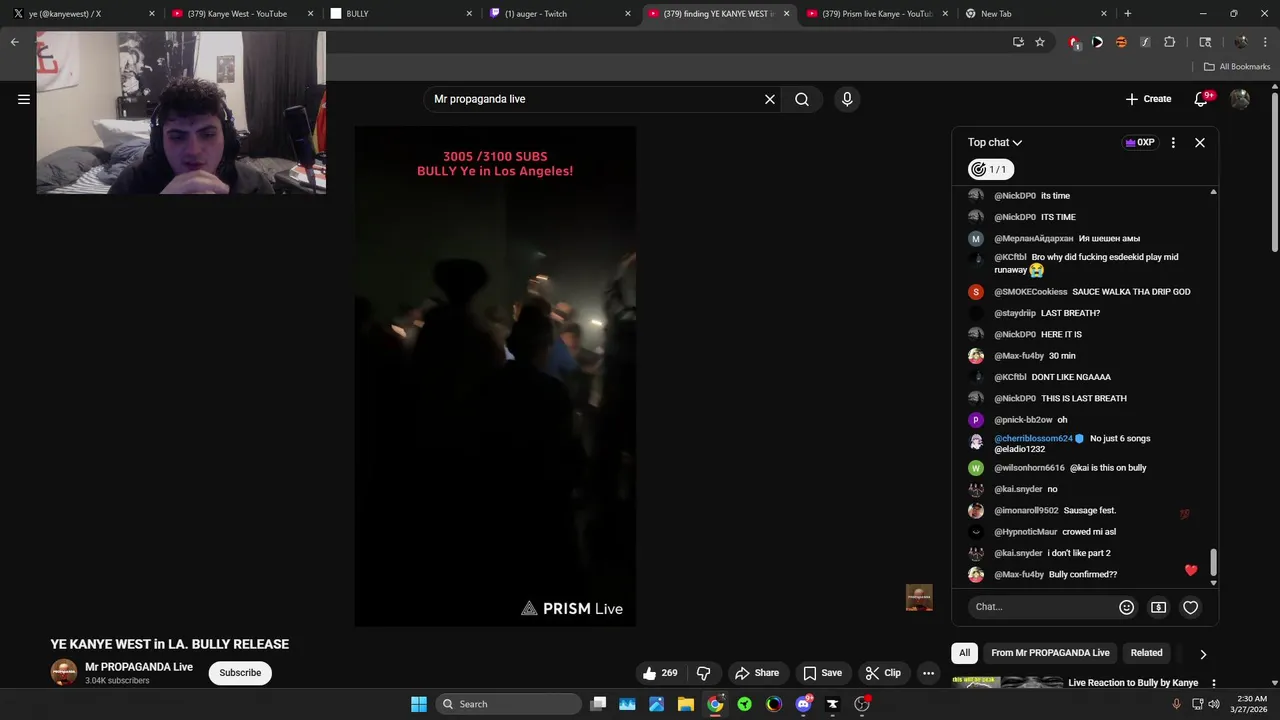The width and height of the screenshot is (1280, 720).
Task: Open File Explorer from the taskbar
Action: pyautogui.click(x=686, y=704)
